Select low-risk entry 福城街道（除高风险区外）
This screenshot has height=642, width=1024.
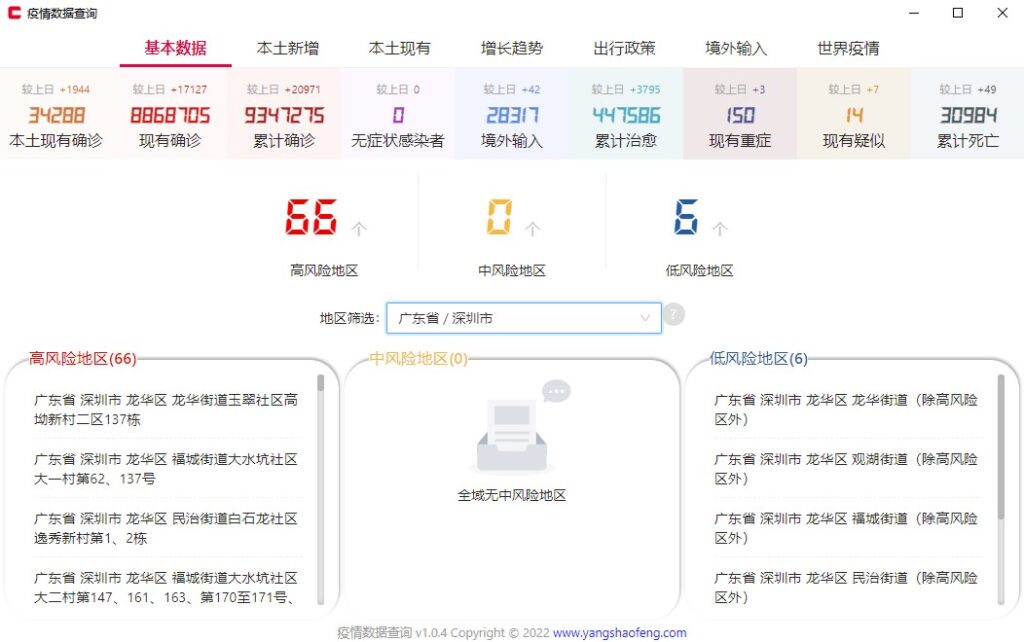pyautogui.click(x=846, y=528)
